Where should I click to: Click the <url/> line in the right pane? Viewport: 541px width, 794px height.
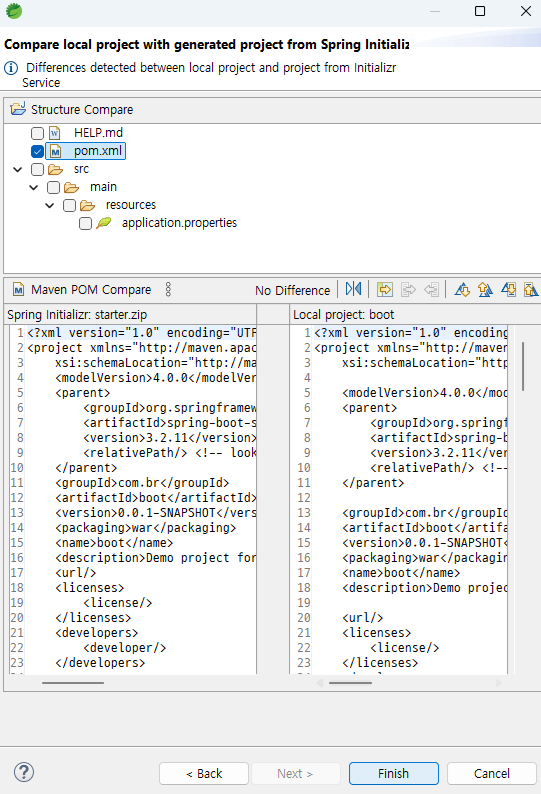(x=363, y=618)
